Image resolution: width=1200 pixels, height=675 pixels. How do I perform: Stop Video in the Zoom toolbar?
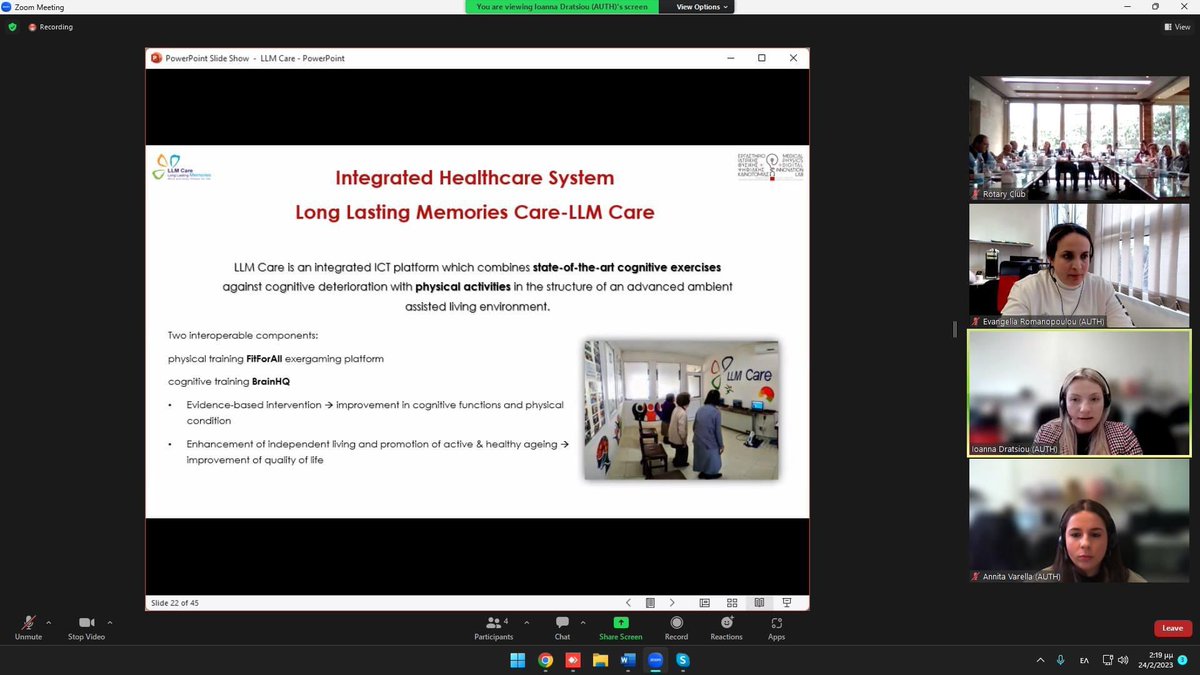point(86,628)
